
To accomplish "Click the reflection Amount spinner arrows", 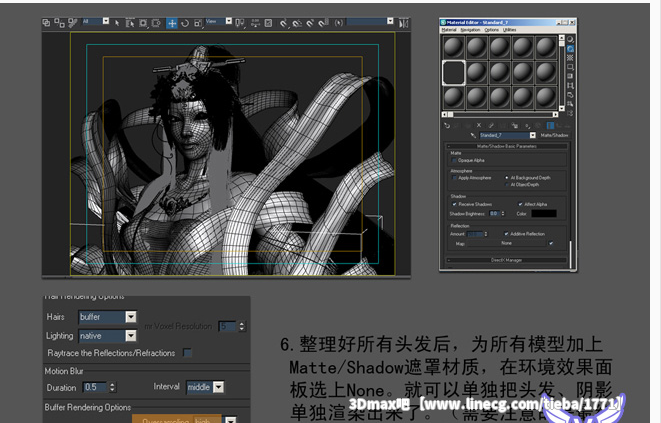I will pos(486,234).
